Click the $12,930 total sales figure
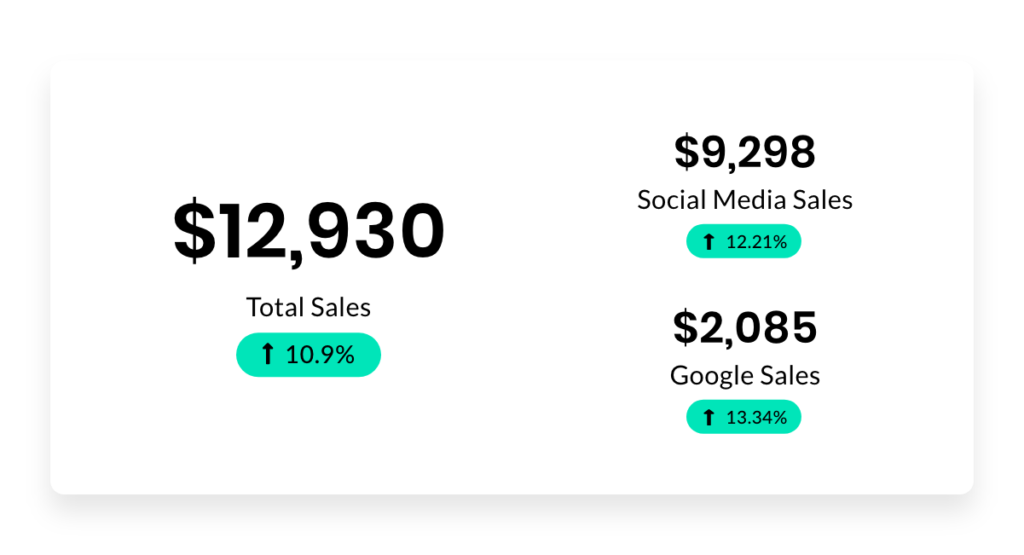This screenshot has height=555, width=1024. 309,232
